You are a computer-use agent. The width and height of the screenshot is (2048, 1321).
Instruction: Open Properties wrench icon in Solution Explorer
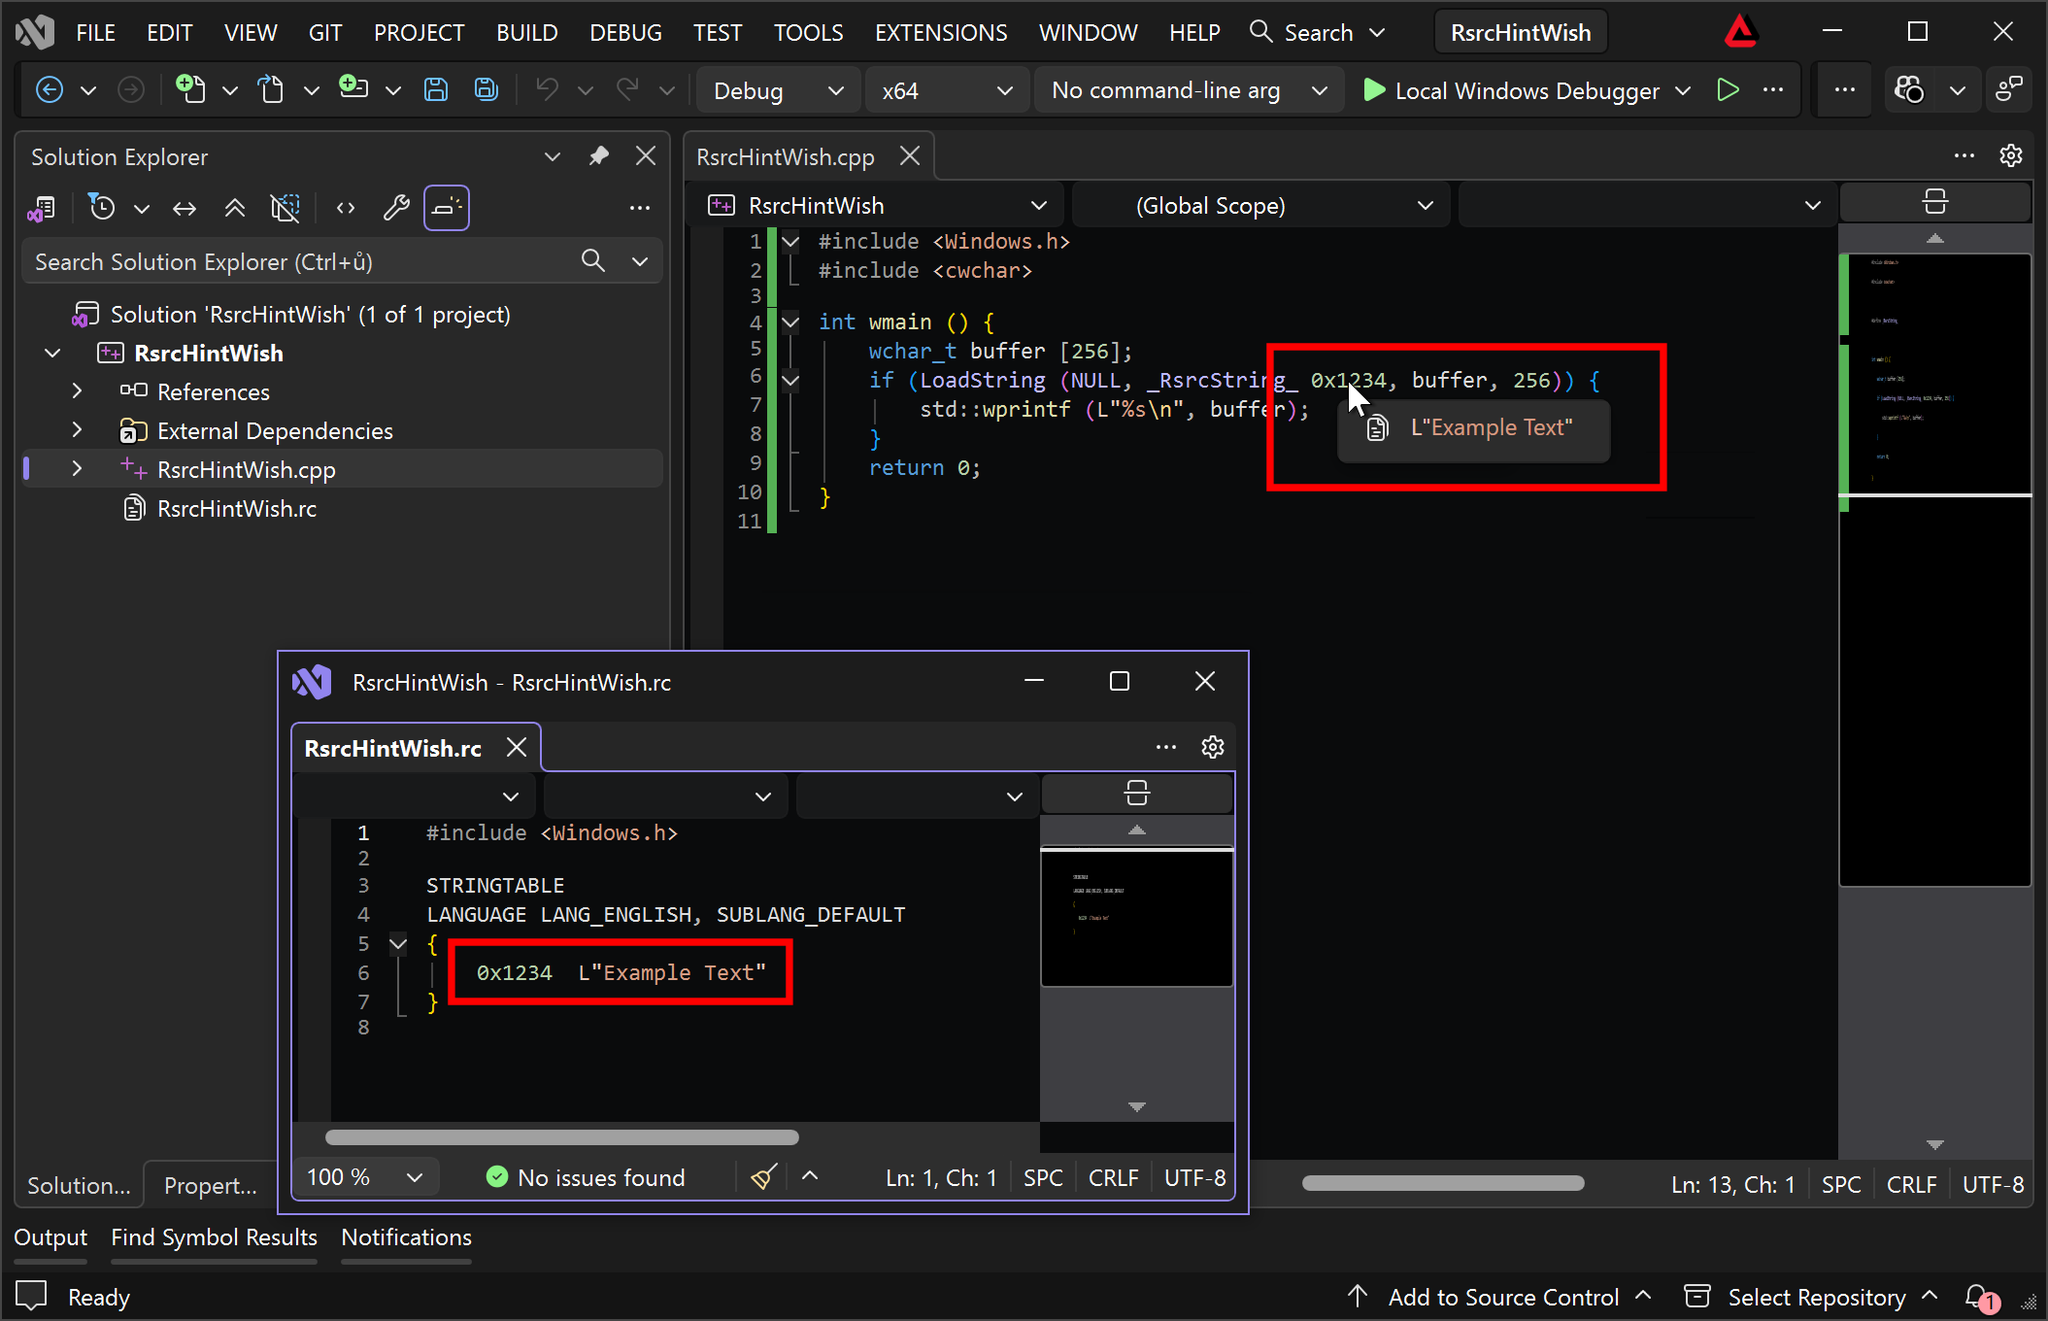396,208
